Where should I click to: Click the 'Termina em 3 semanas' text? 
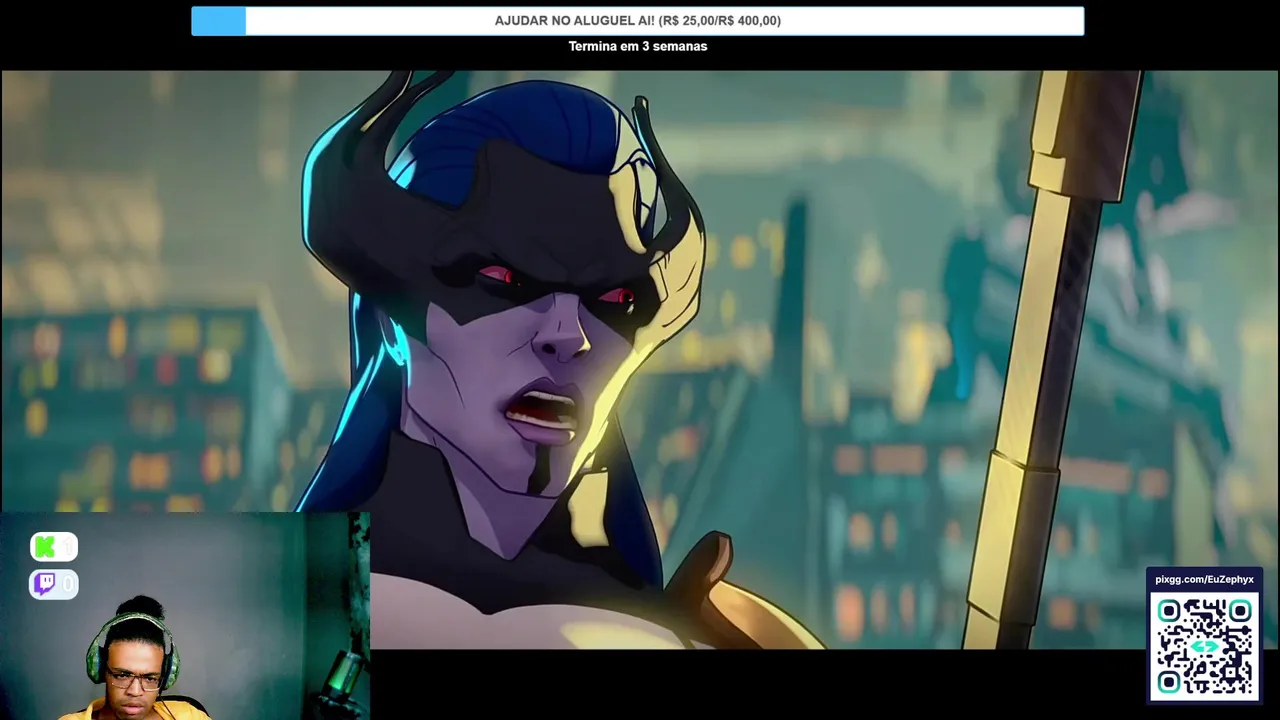point(638,46)
